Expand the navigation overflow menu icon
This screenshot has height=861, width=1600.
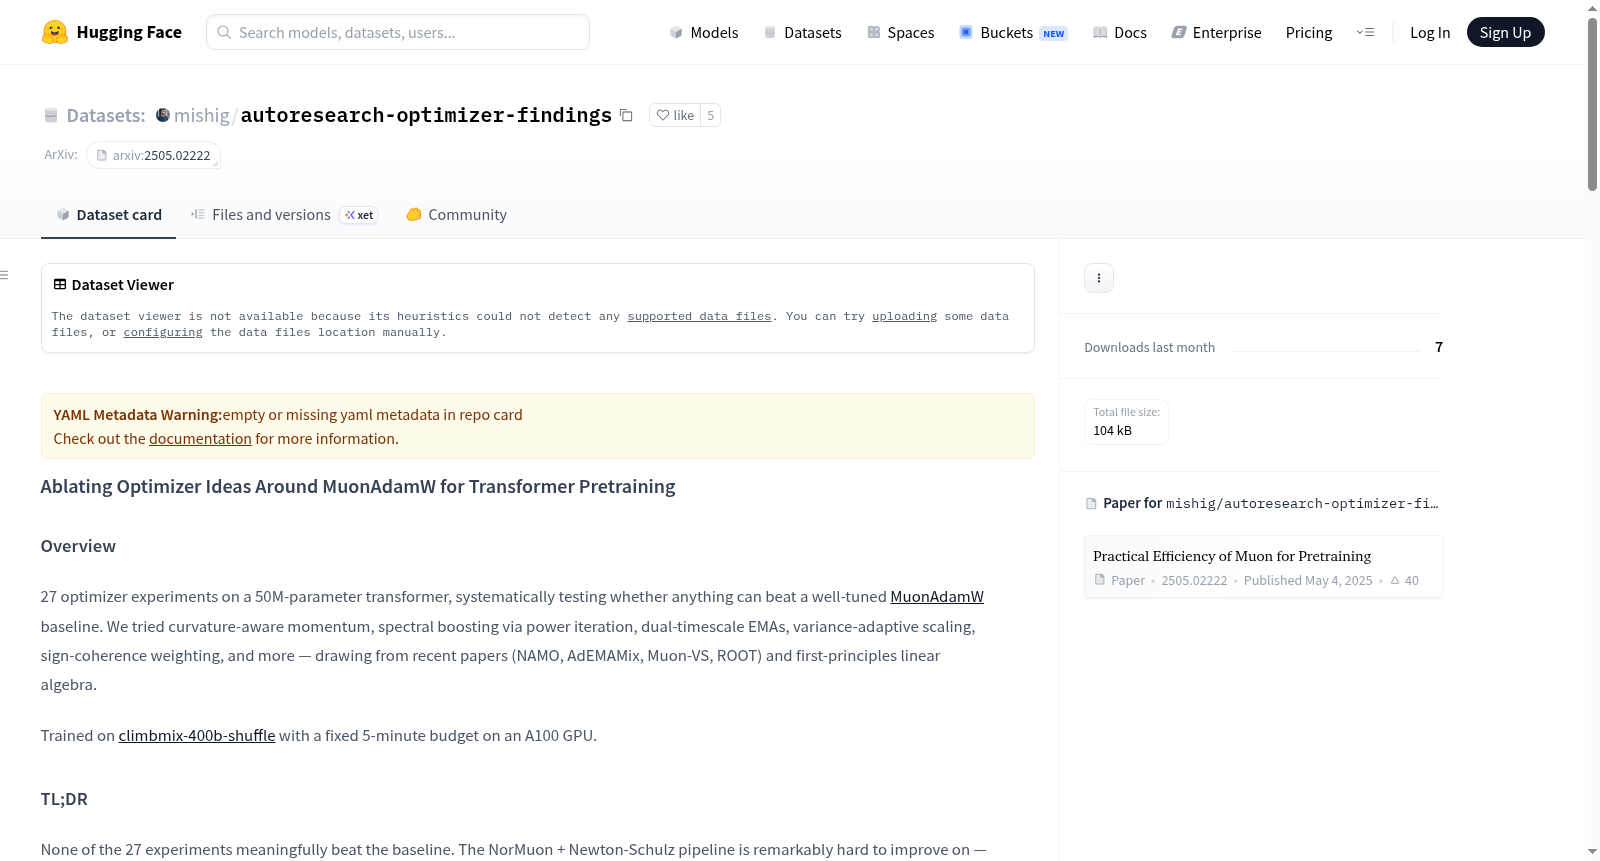click(x=1365, y=32)
